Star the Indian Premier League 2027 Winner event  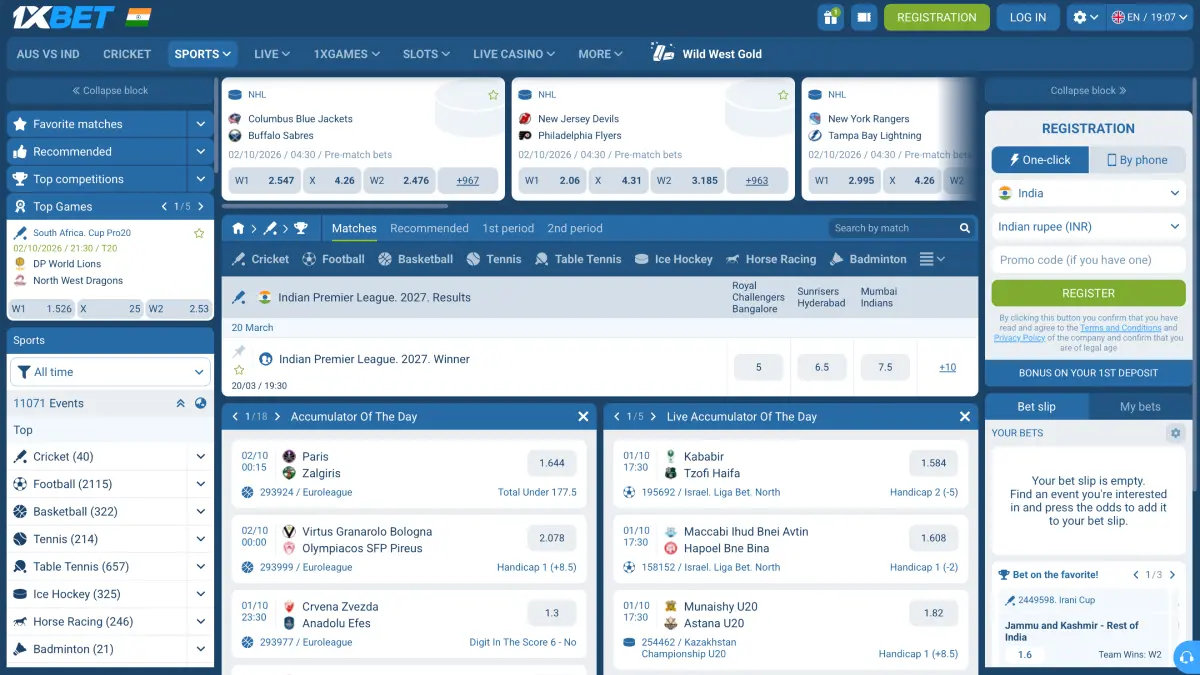[x=239, y=370]
